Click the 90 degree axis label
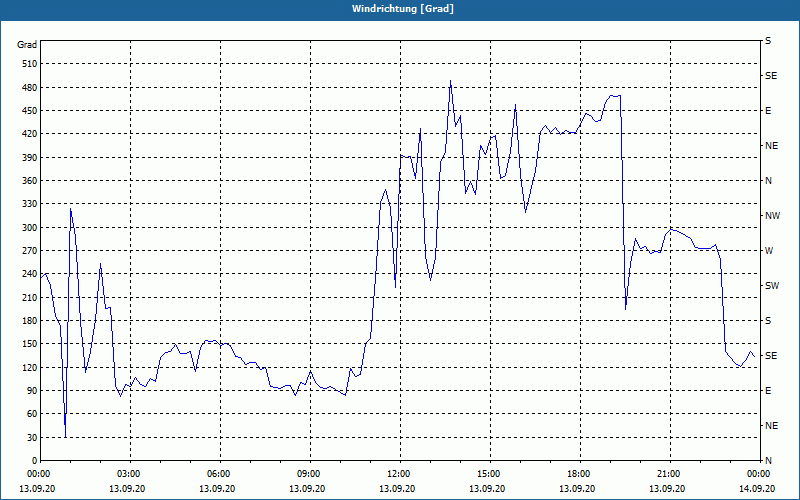This screenshot has height=500, width=800. [33, 391]
